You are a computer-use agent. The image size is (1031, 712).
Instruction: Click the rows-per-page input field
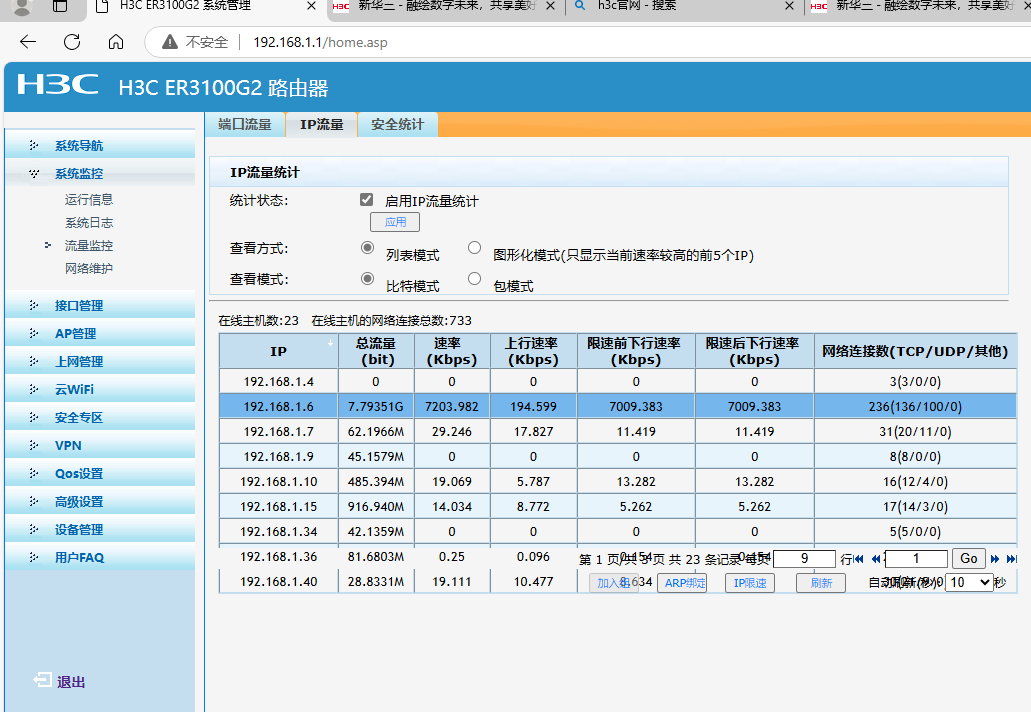[804, 559]
